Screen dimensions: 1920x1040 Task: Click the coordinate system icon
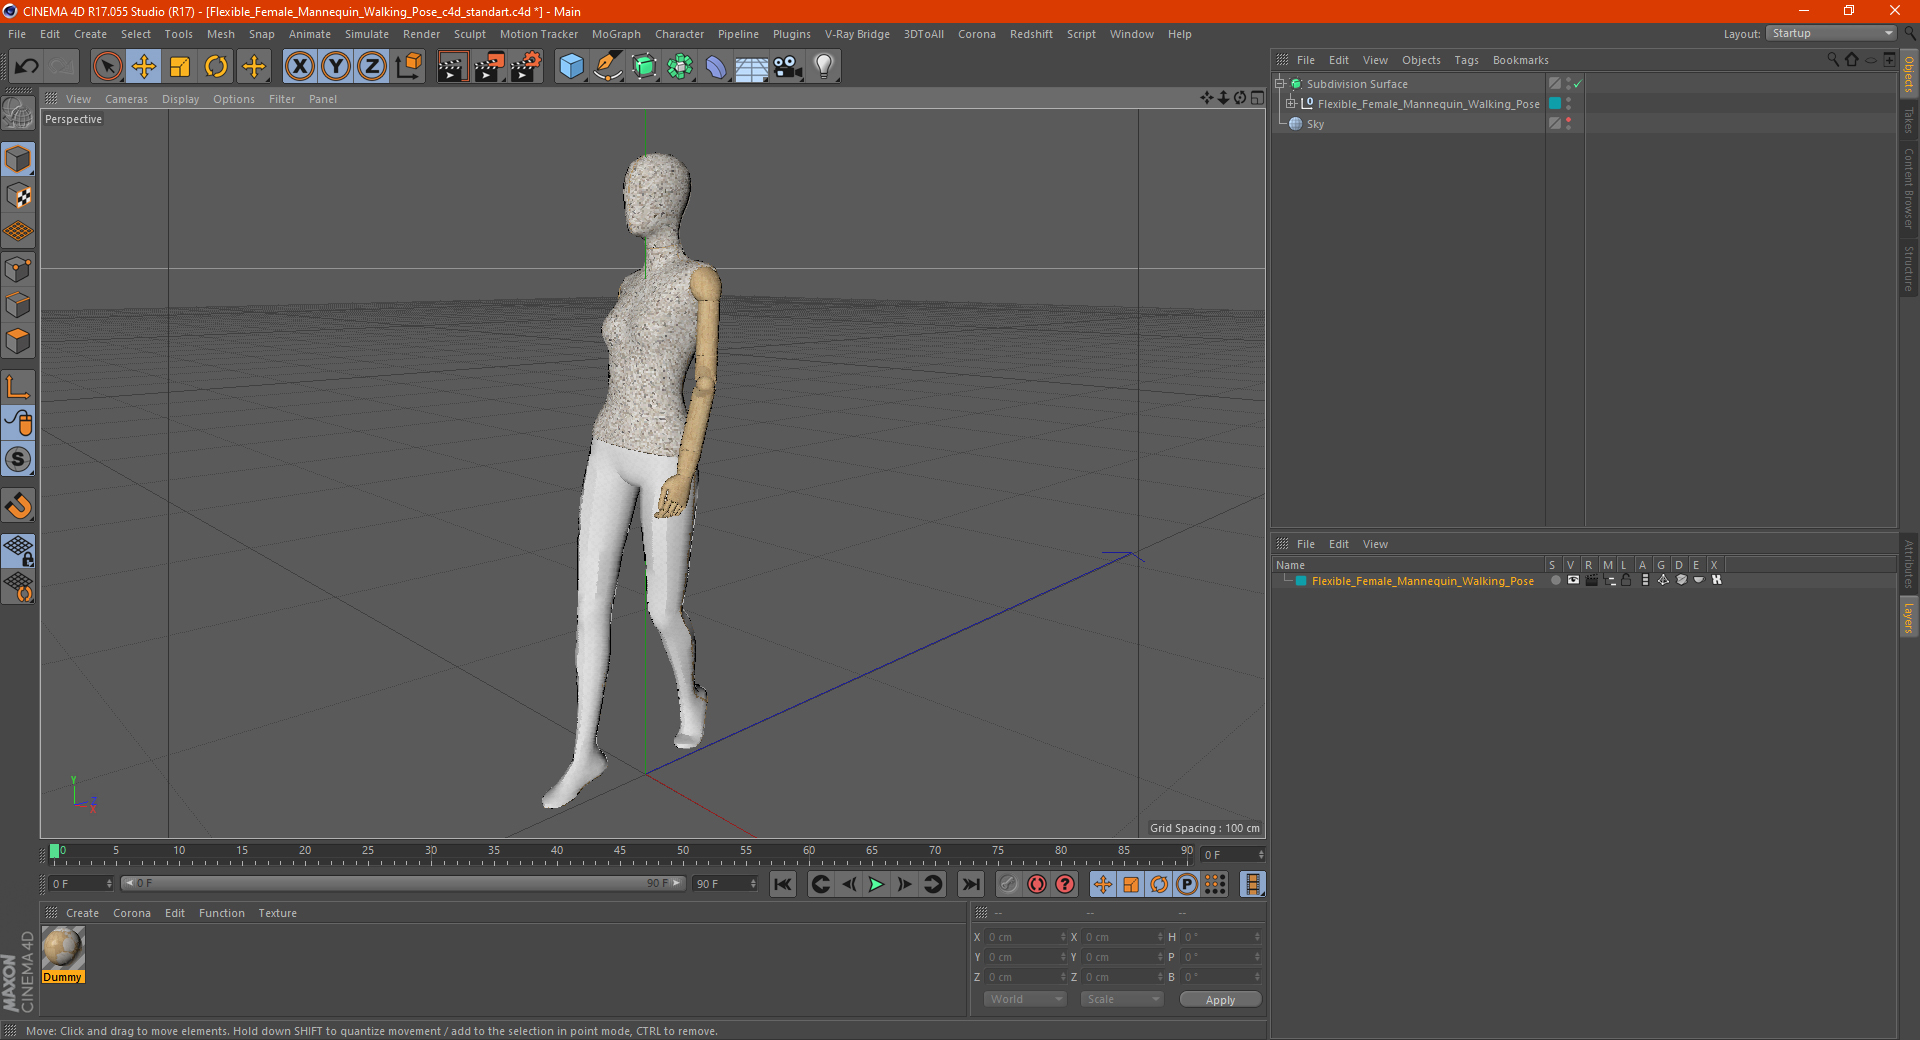point(409,67)
